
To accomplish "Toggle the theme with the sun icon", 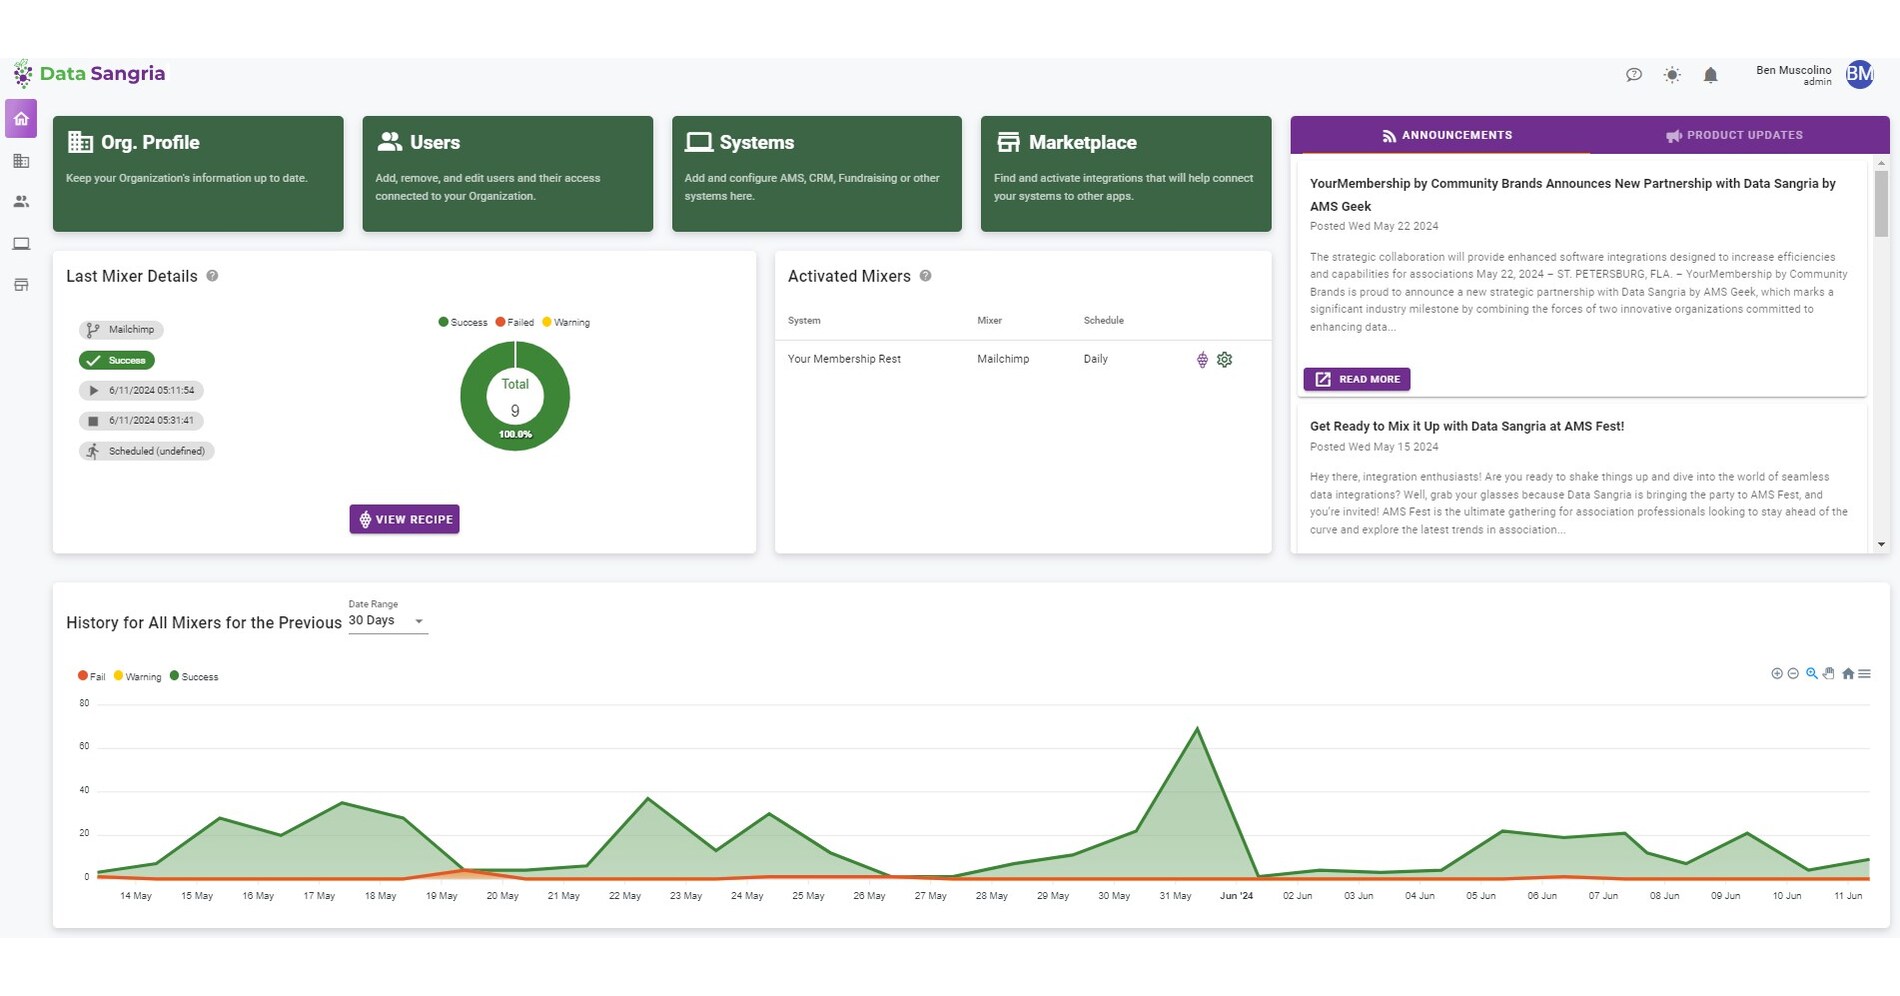I will (1671, 74).
